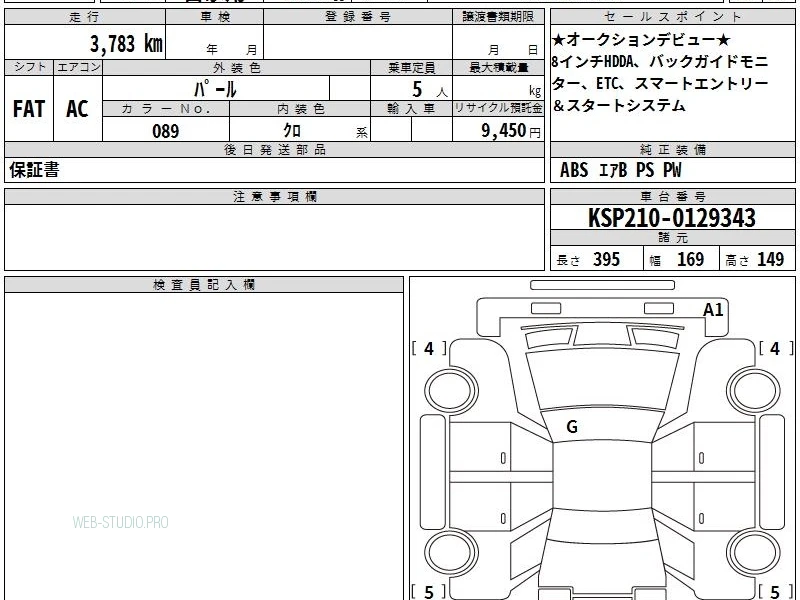Click seating capacity 5 人
Image resolution: width=800 pixels, height=600 pixels.
pos(429,90)
